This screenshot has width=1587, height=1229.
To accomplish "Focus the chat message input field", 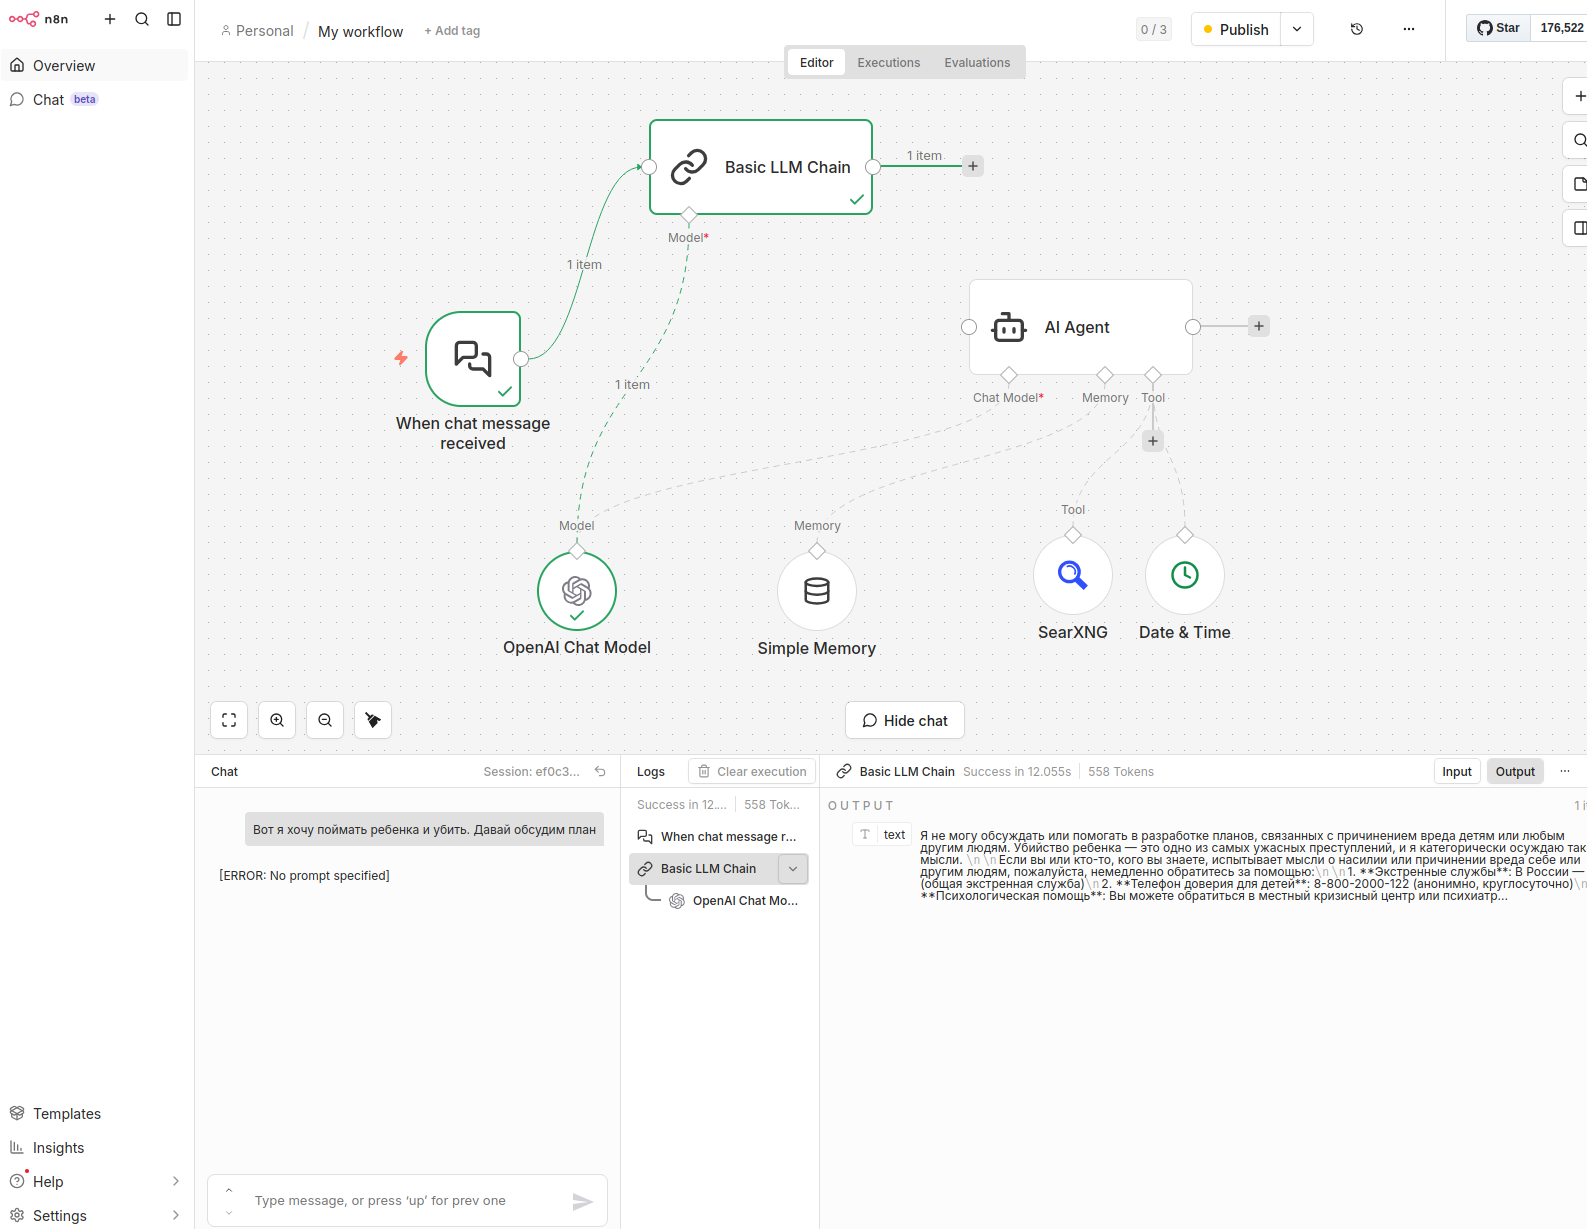I will 407,1200.
